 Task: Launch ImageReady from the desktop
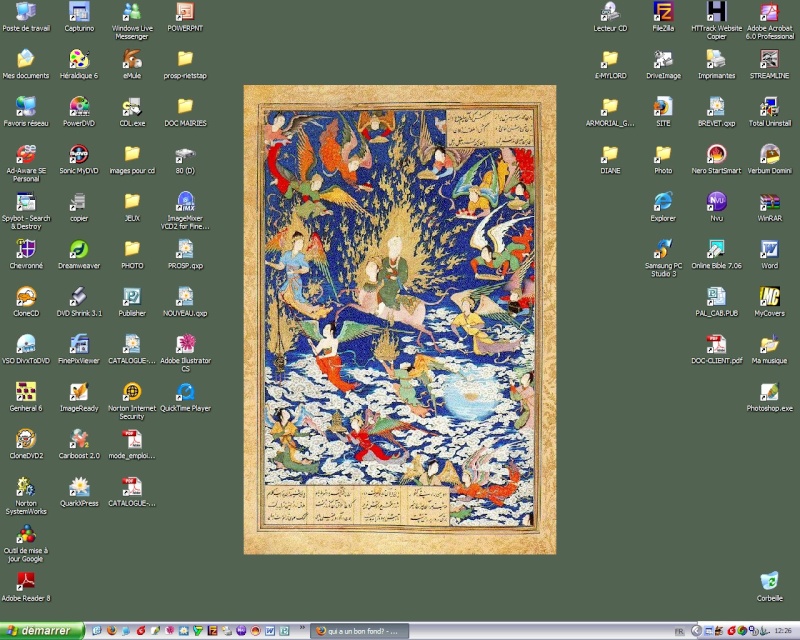[x=79, y=396]
